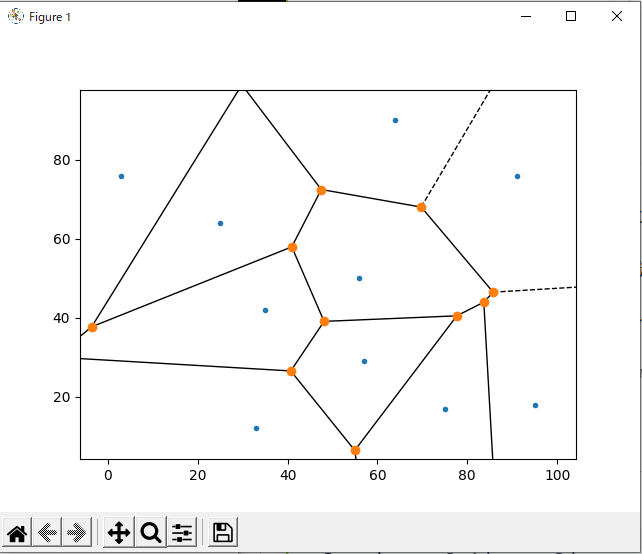Click the x-axis label 40
Image resolution: width=642 pixels, height=554 pixels.
click(288, 475)
